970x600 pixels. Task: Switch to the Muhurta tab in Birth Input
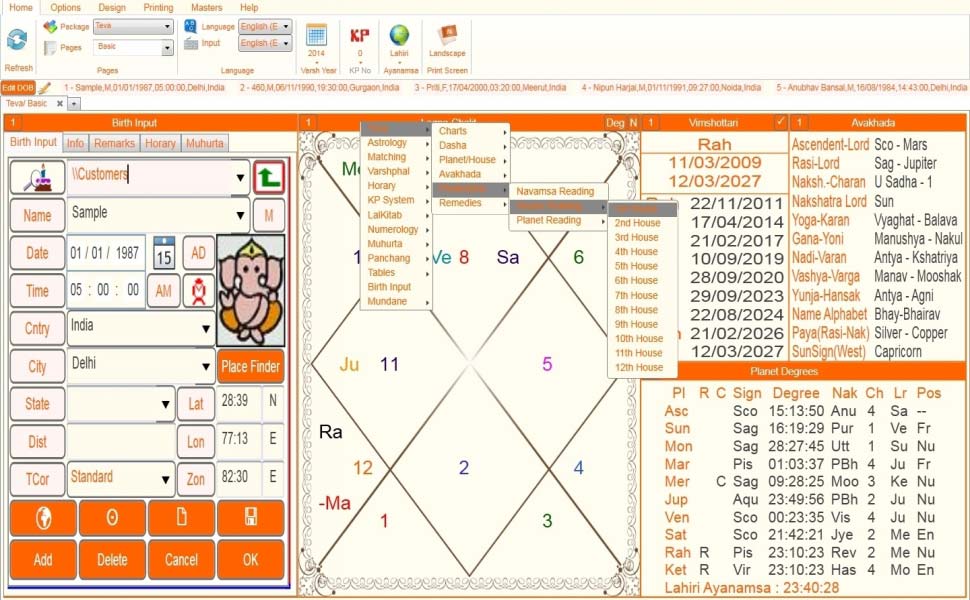pos(205,143)
